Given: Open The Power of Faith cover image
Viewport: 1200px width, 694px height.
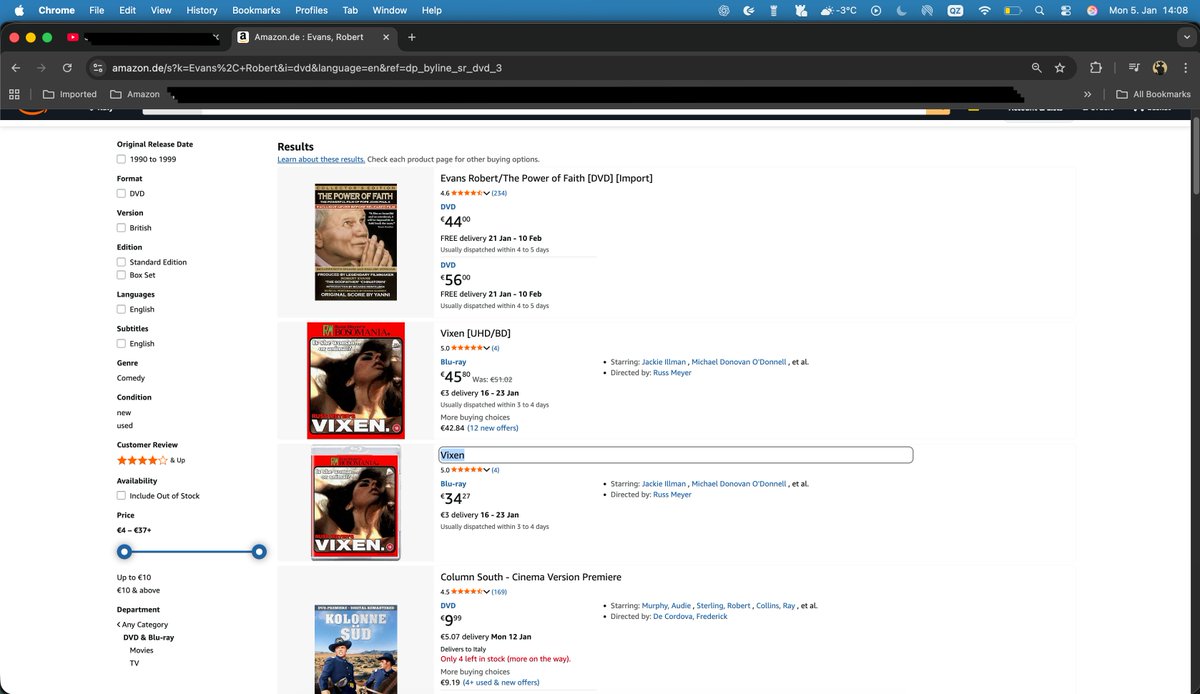Looking at the screenshot, I should (x=355, y=241).
